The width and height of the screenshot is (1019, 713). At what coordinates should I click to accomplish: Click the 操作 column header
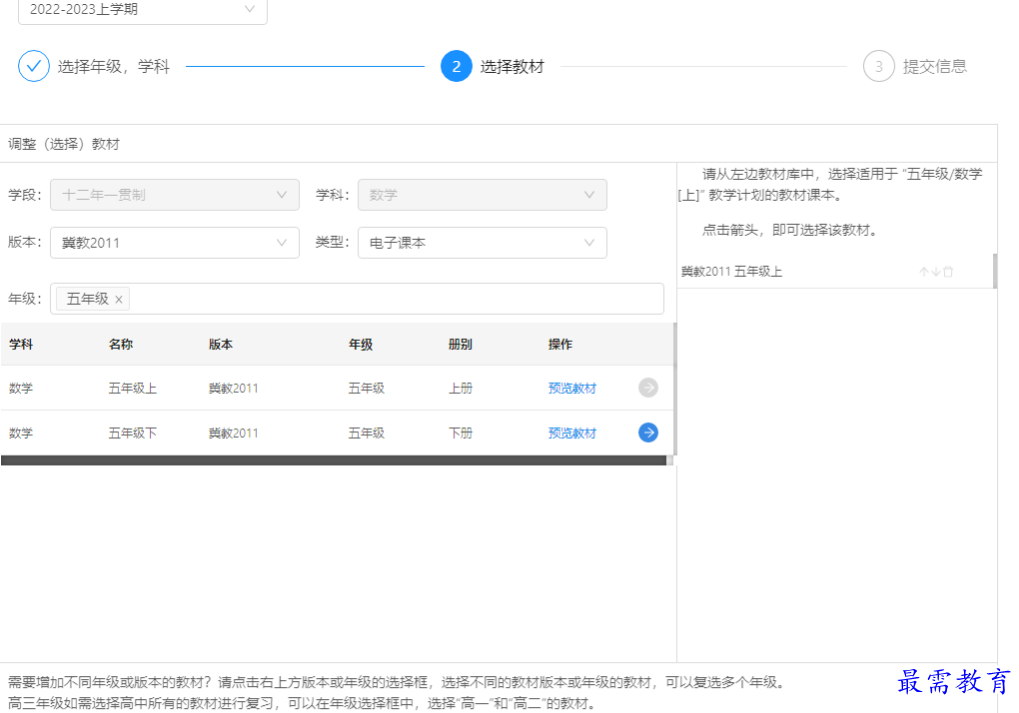(x=560, y=344)
